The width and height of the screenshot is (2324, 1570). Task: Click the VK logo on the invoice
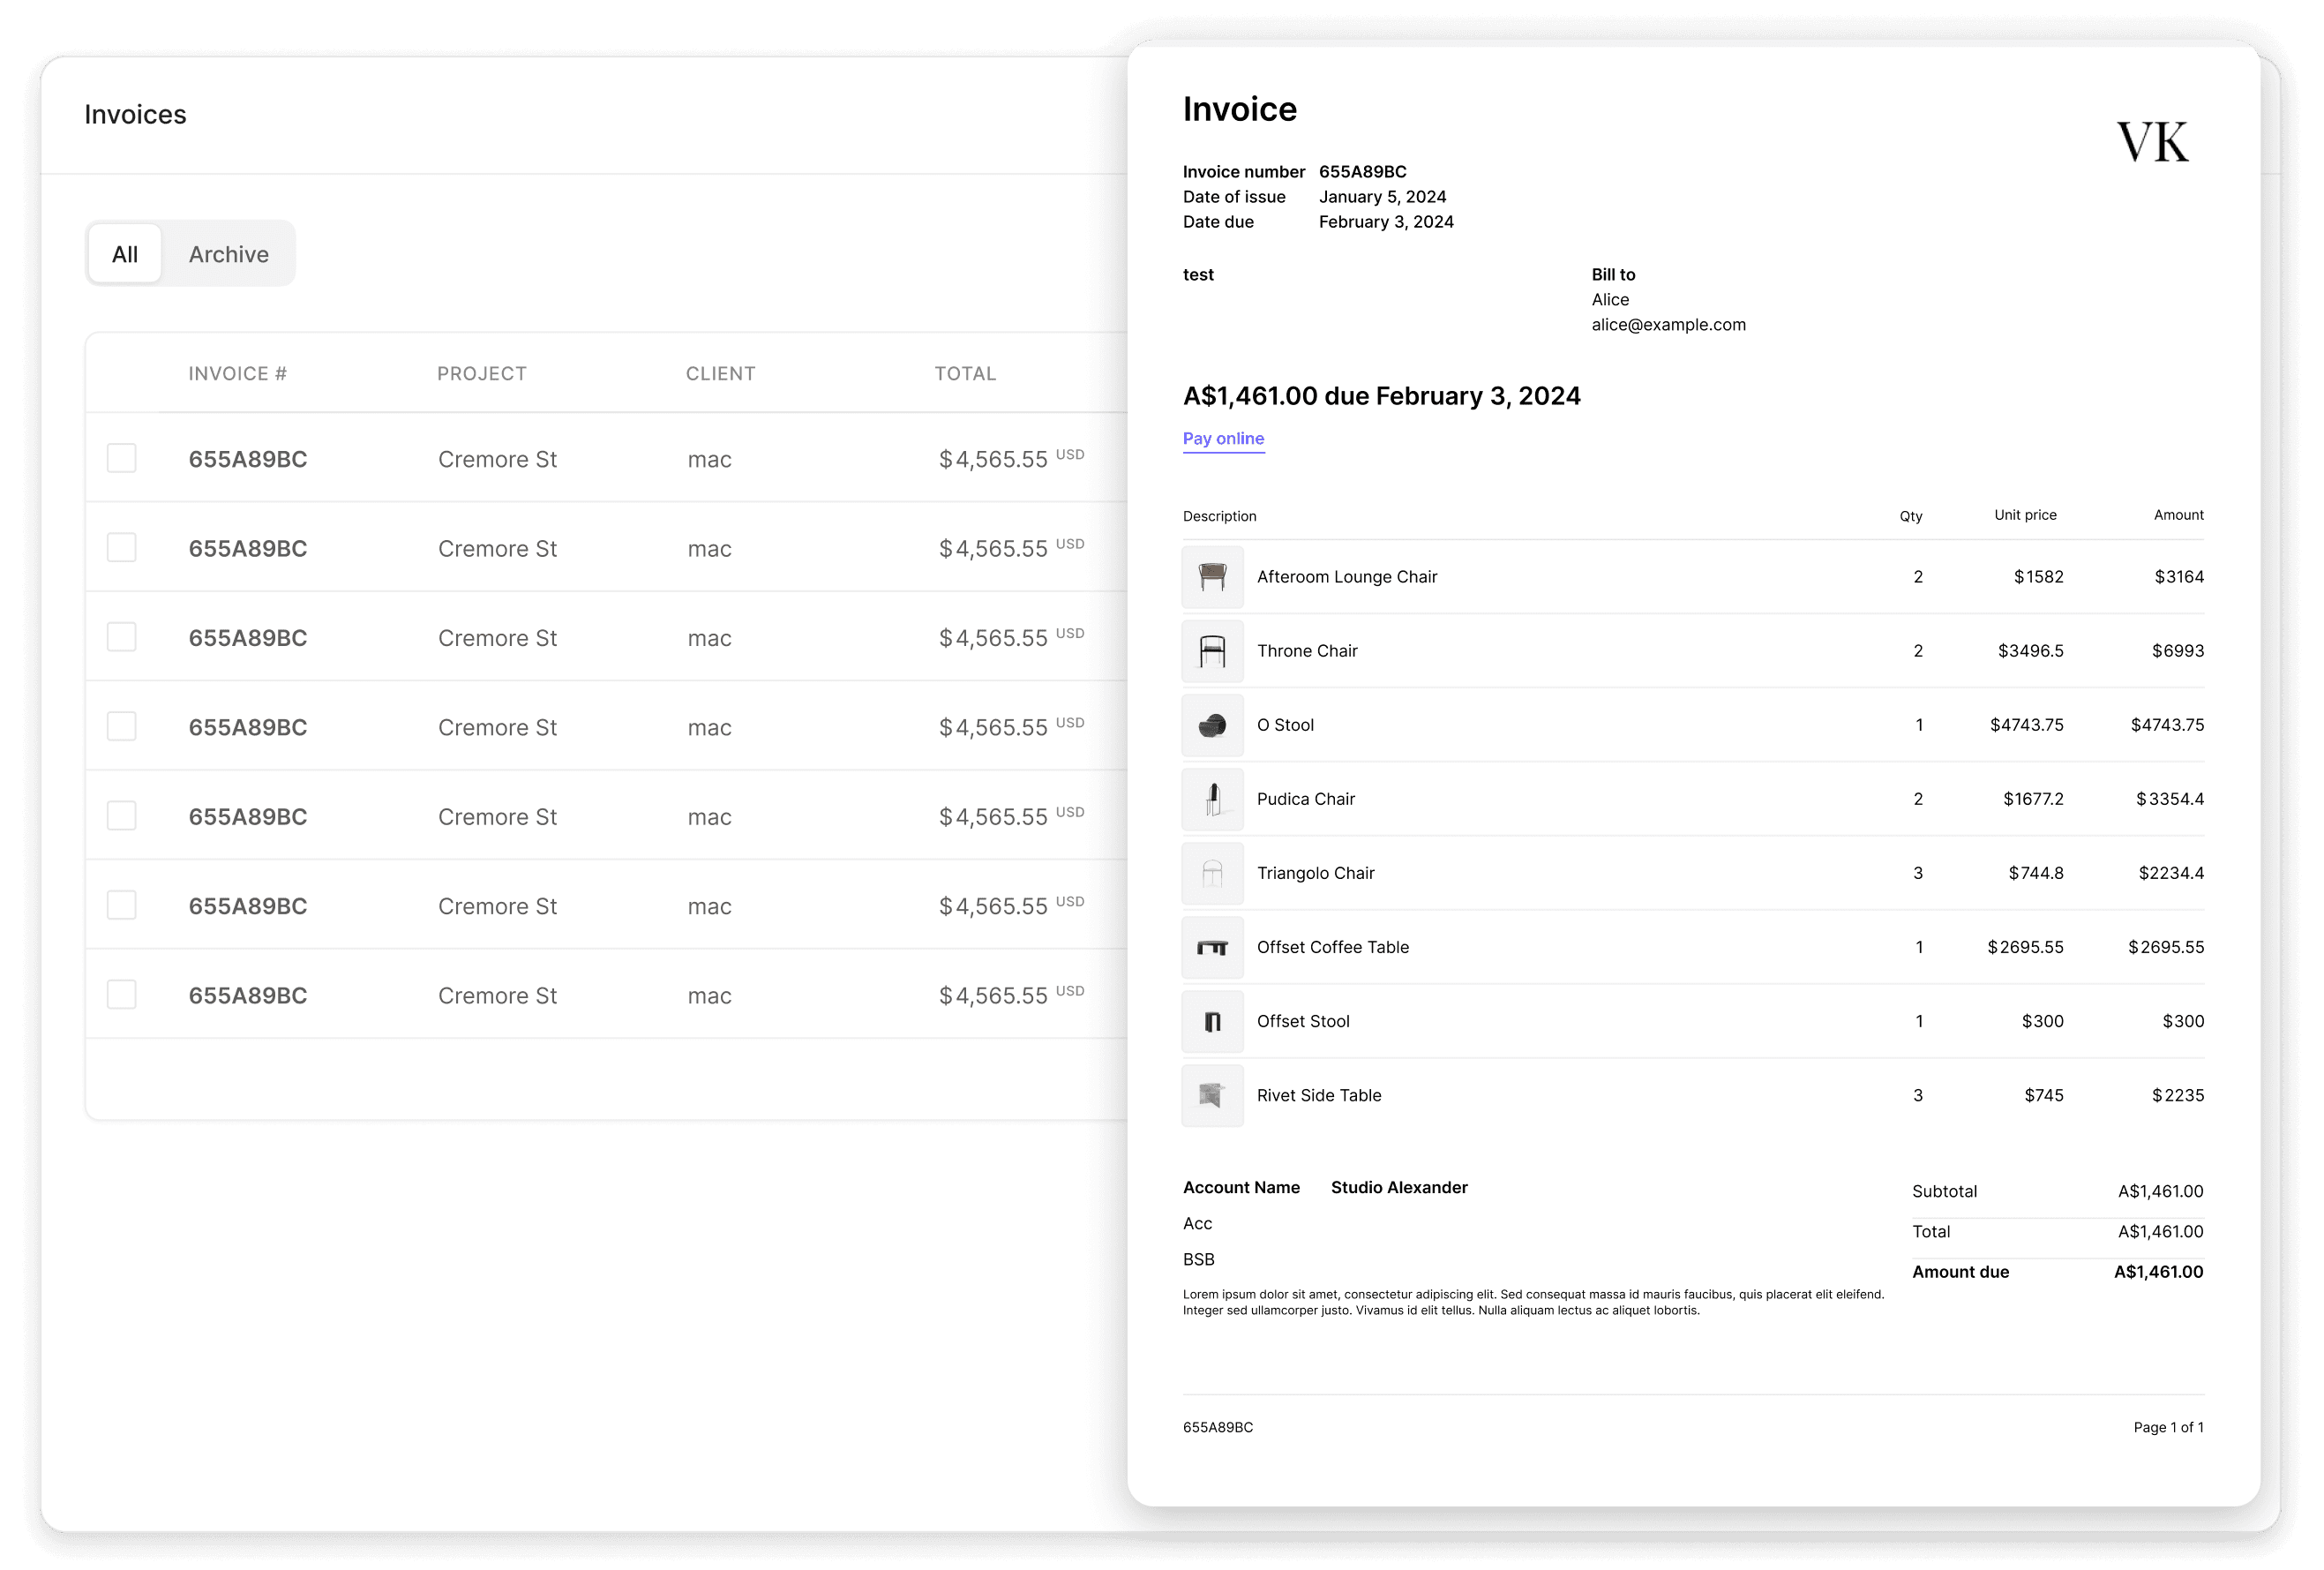2152,141
